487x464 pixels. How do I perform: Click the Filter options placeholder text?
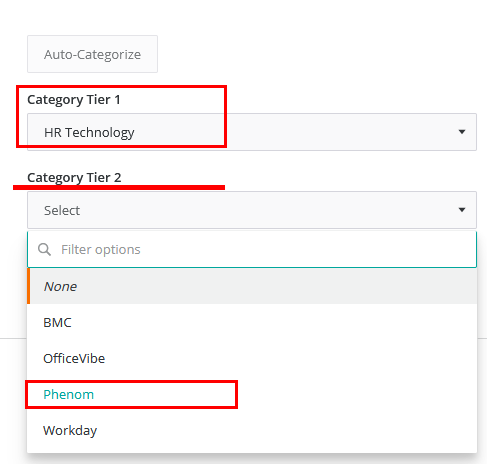101,250
